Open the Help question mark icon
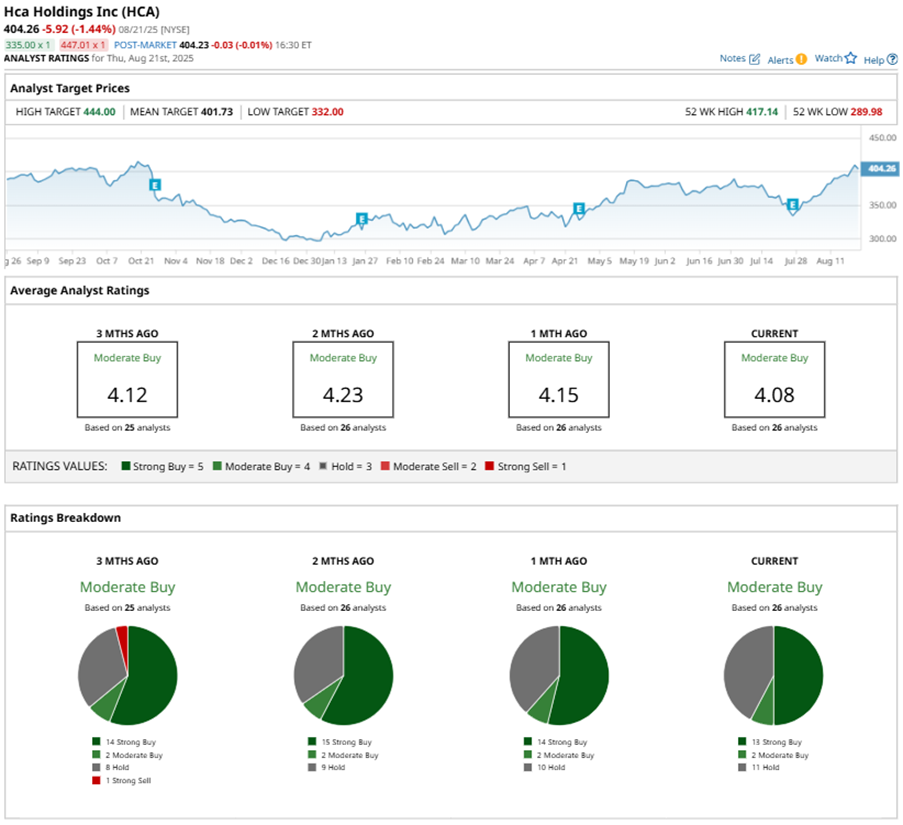 coord(892,59)
